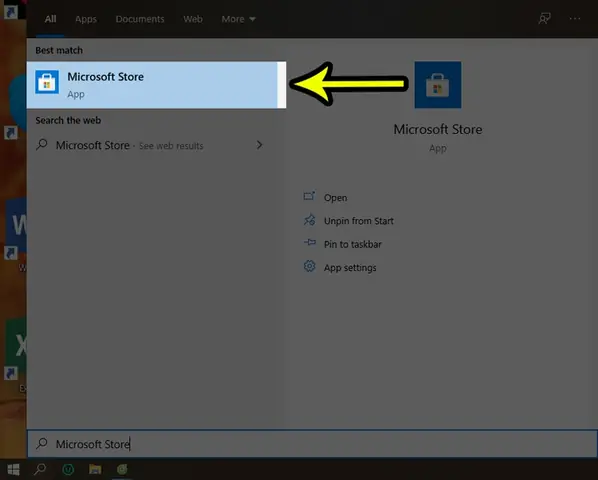The height and width of the screenshot is (480, 598).
Task: Click the Open icon in the preview pane
Action: (x=309, y=197)
